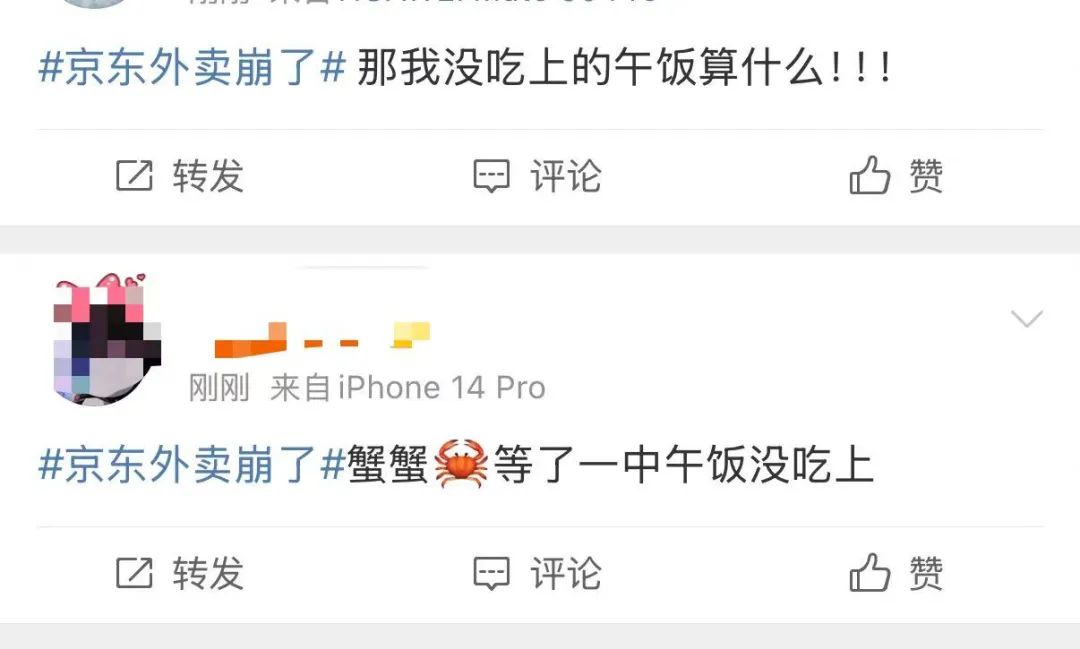Image resolution: width=1080 pixels, height=649 pixels.
Task: Click the 转发 label under the 午饭算什么 post
Action: tap(208, 175)
